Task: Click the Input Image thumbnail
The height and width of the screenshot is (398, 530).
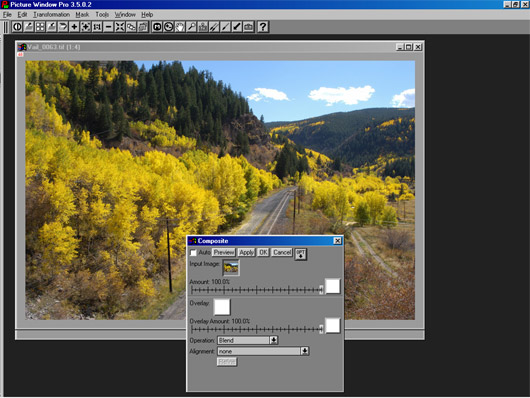Action: coord(231,268)
